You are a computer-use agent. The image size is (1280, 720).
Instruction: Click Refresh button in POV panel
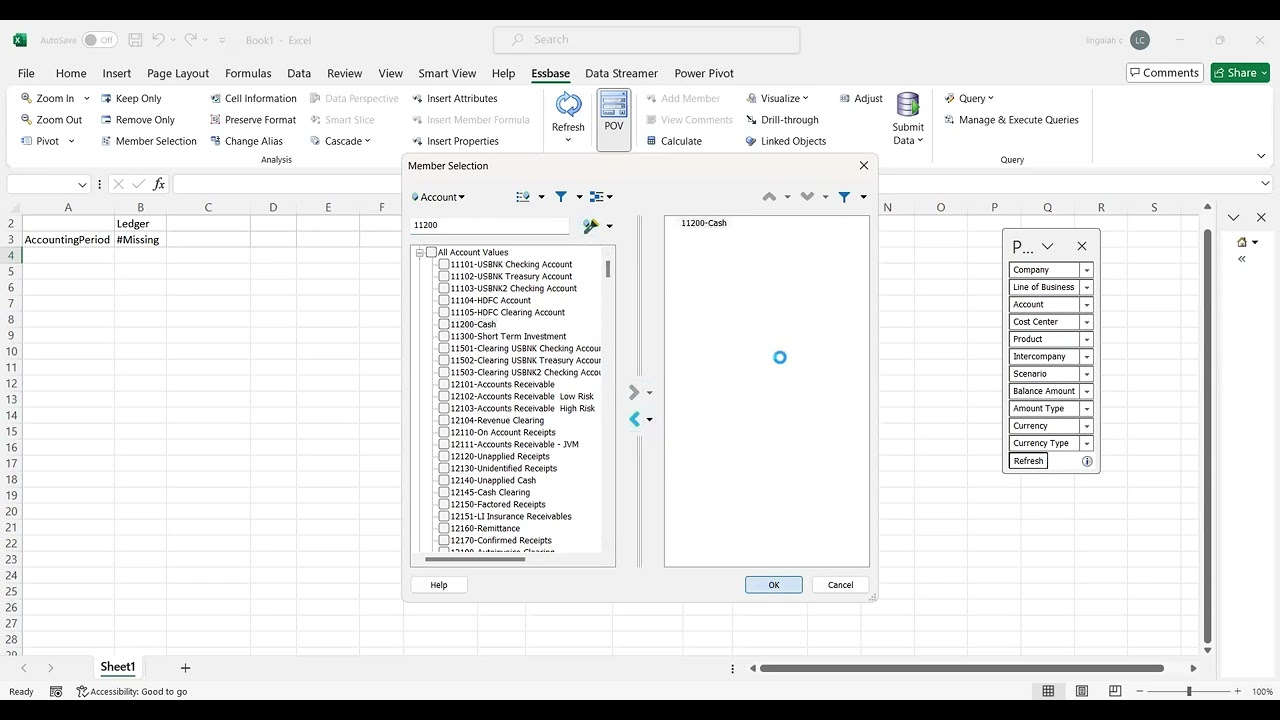tap(1028, 461)
